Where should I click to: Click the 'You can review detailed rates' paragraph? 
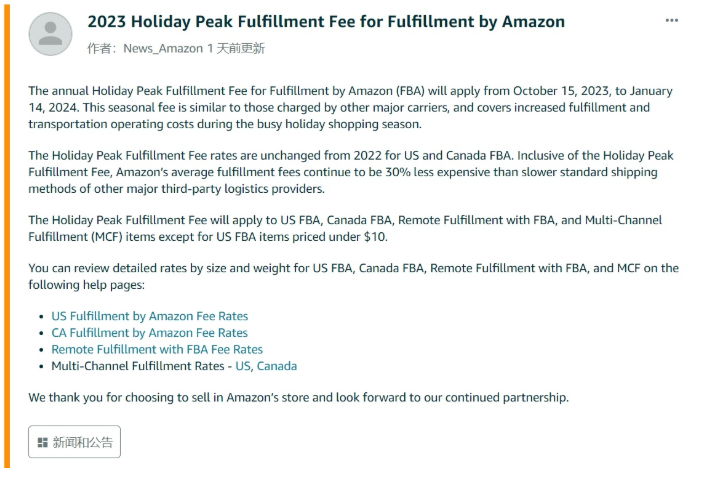354,276
